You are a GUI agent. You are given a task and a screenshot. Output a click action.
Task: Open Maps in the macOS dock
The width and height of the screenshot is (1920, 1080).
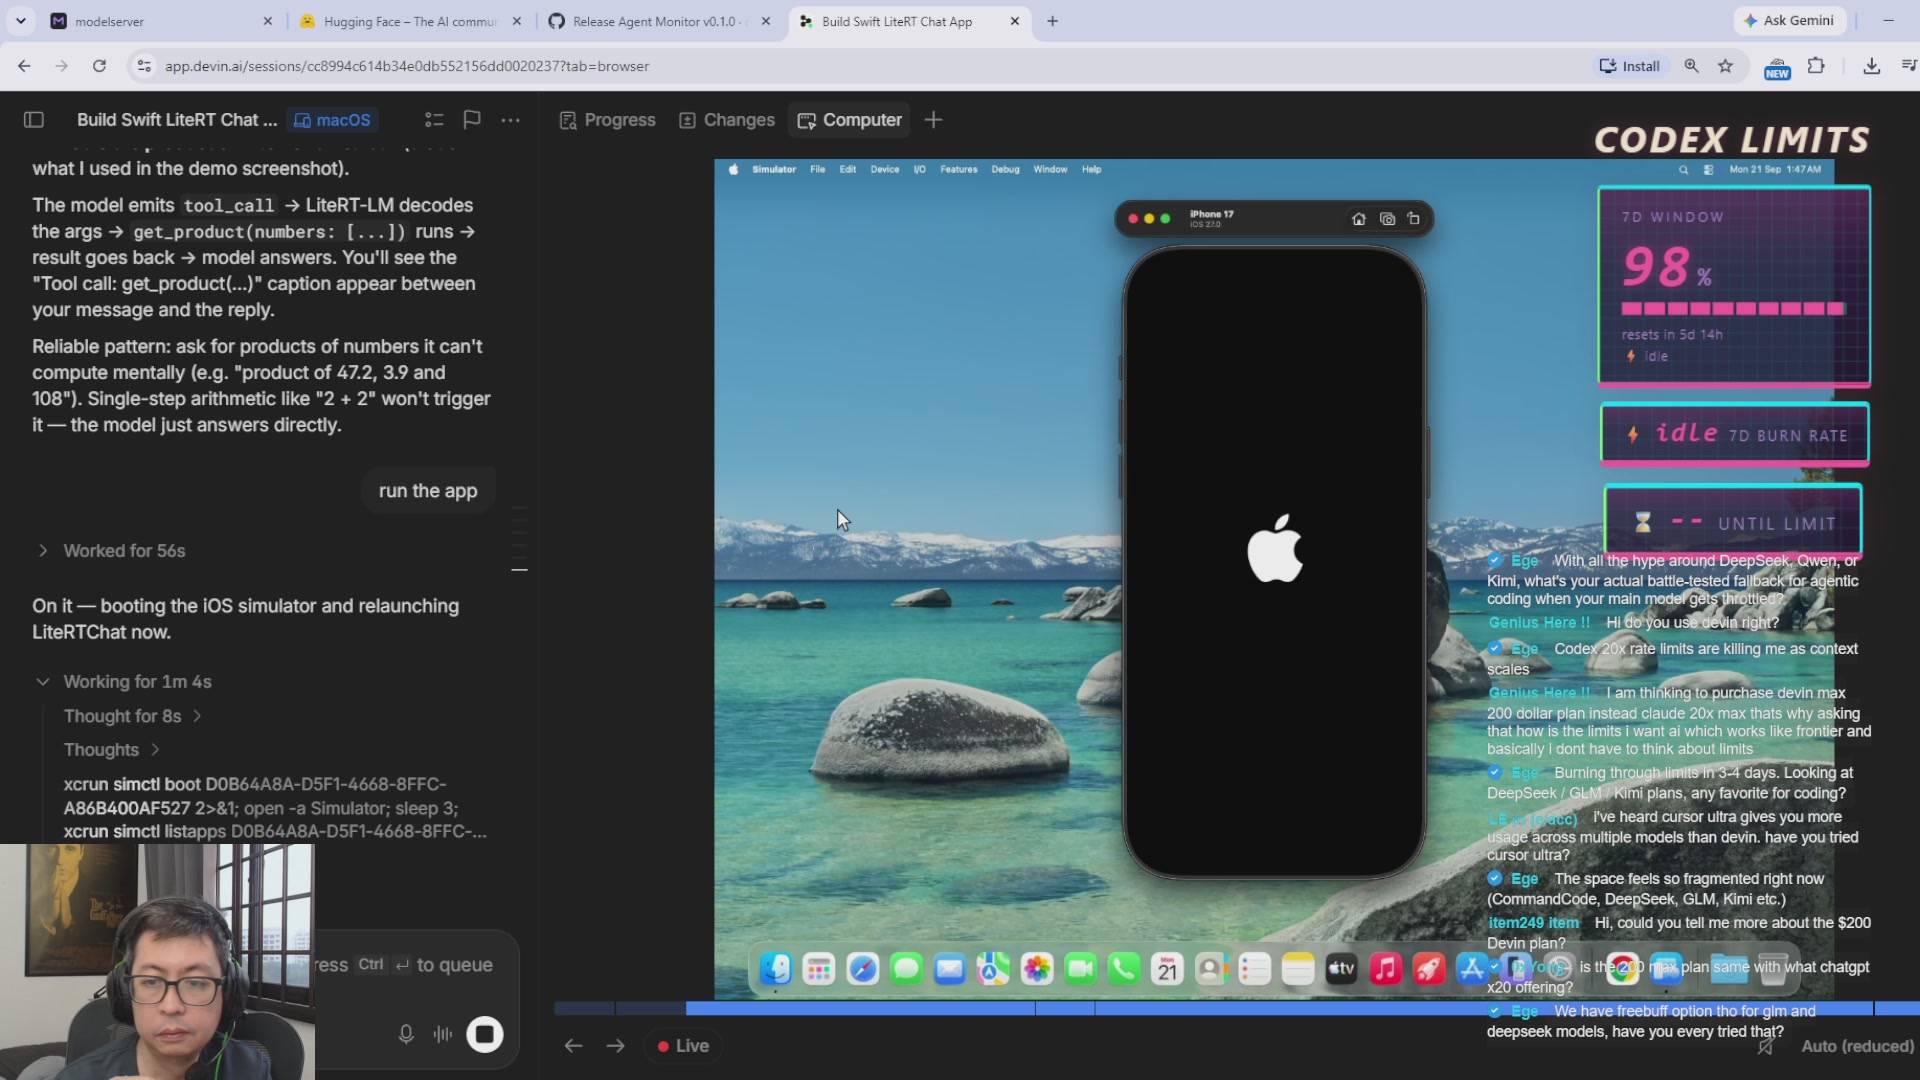pos(993,968)
